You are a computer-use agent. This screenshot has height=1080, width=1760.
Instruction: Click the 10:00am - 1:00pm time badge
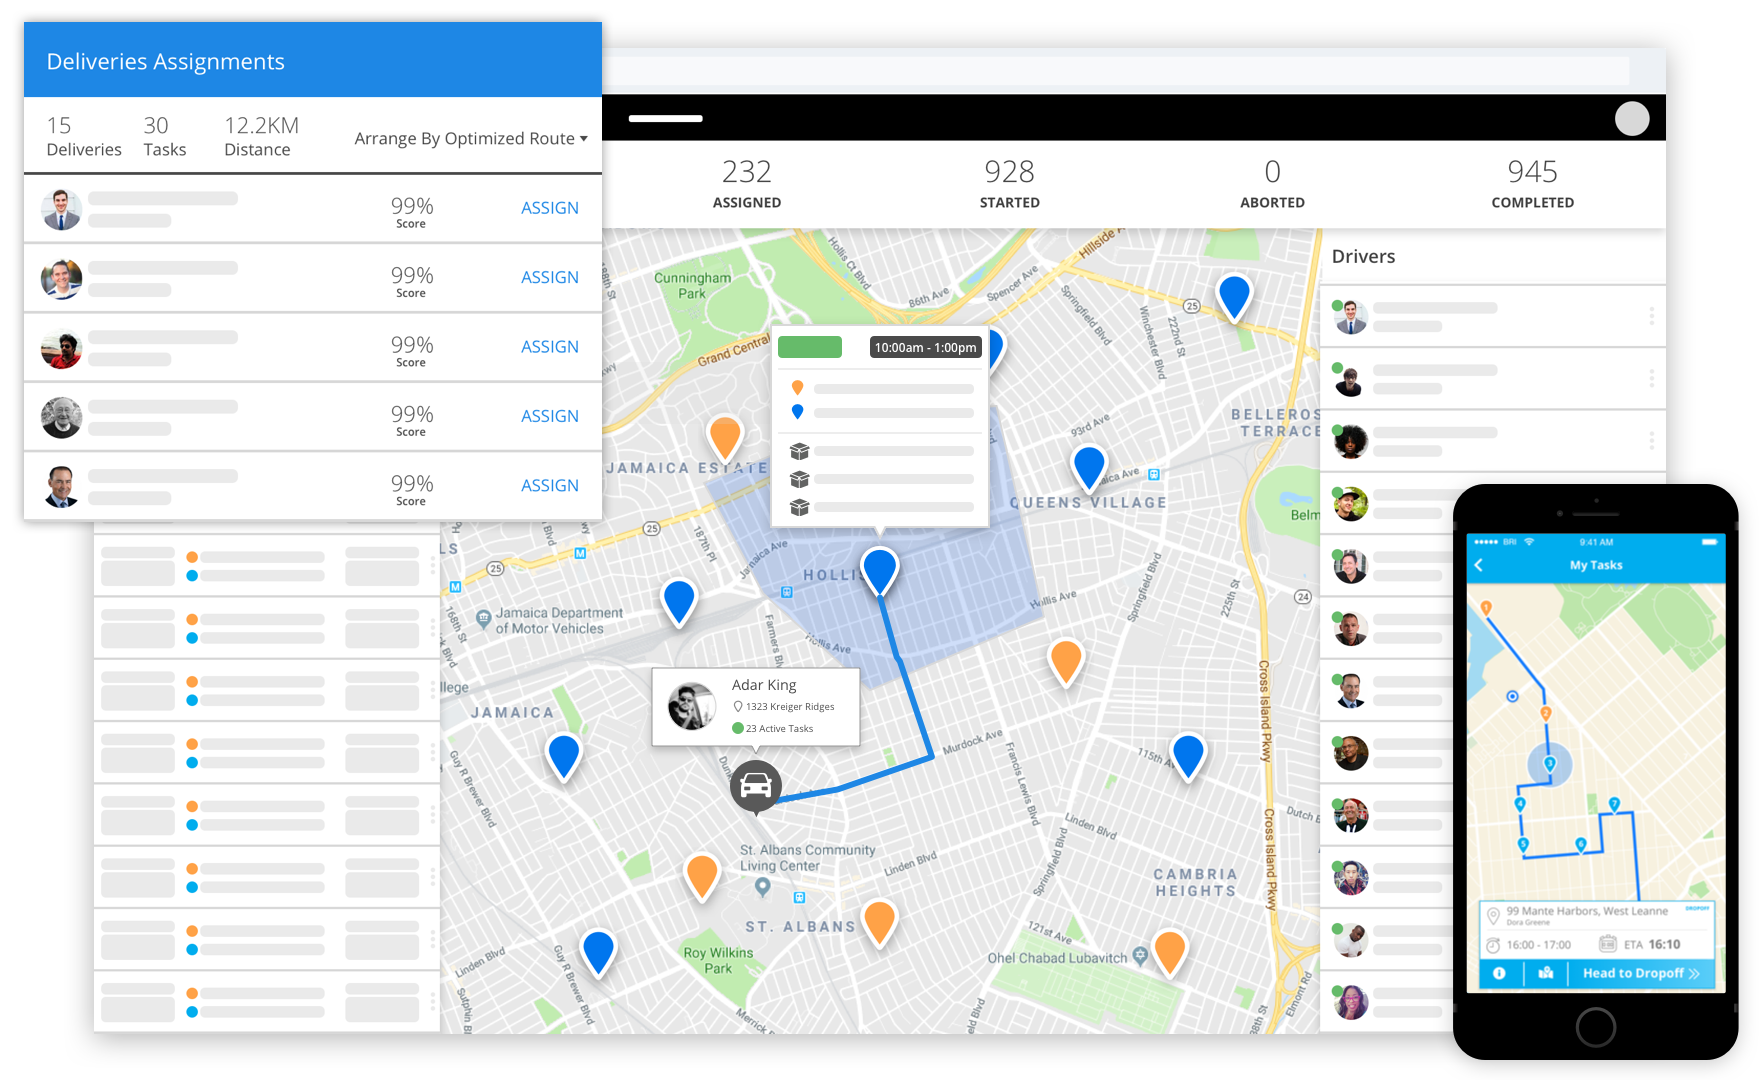coord(925,347)
